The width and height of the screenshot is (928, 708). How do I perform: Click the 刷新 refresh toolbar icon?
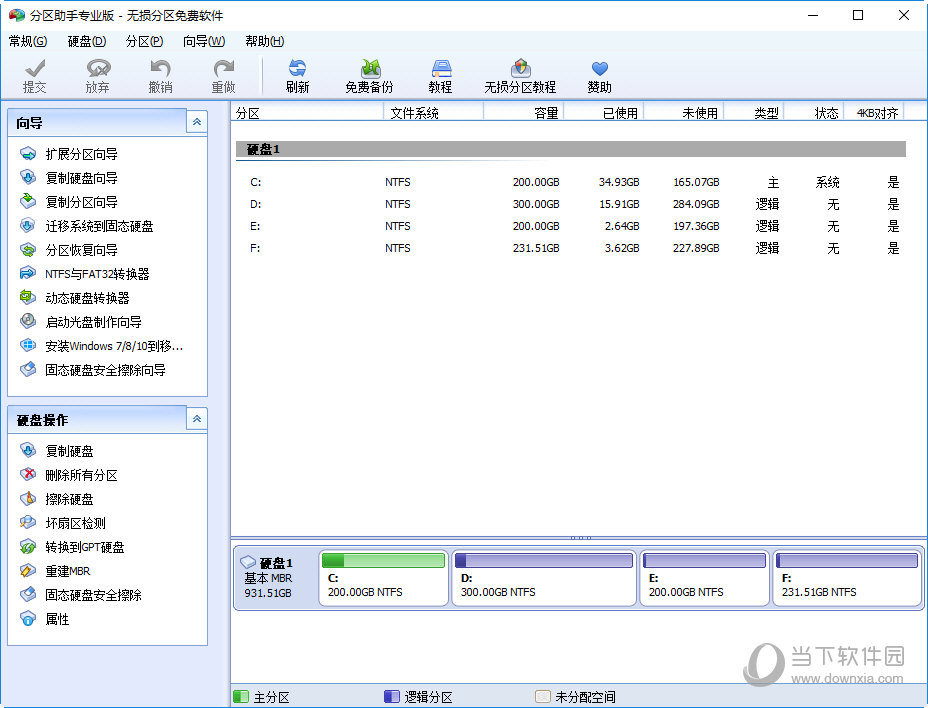click(x=297, y=69)
